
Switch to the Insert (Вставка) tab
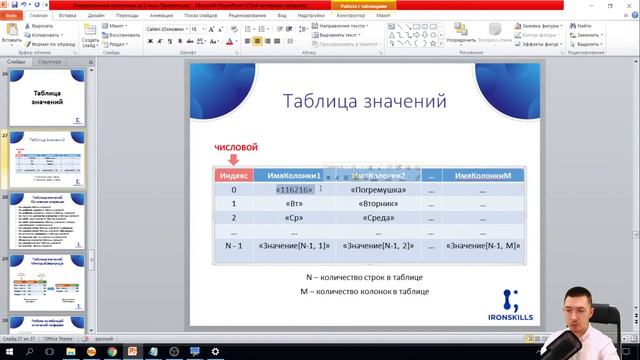[67, 16]
